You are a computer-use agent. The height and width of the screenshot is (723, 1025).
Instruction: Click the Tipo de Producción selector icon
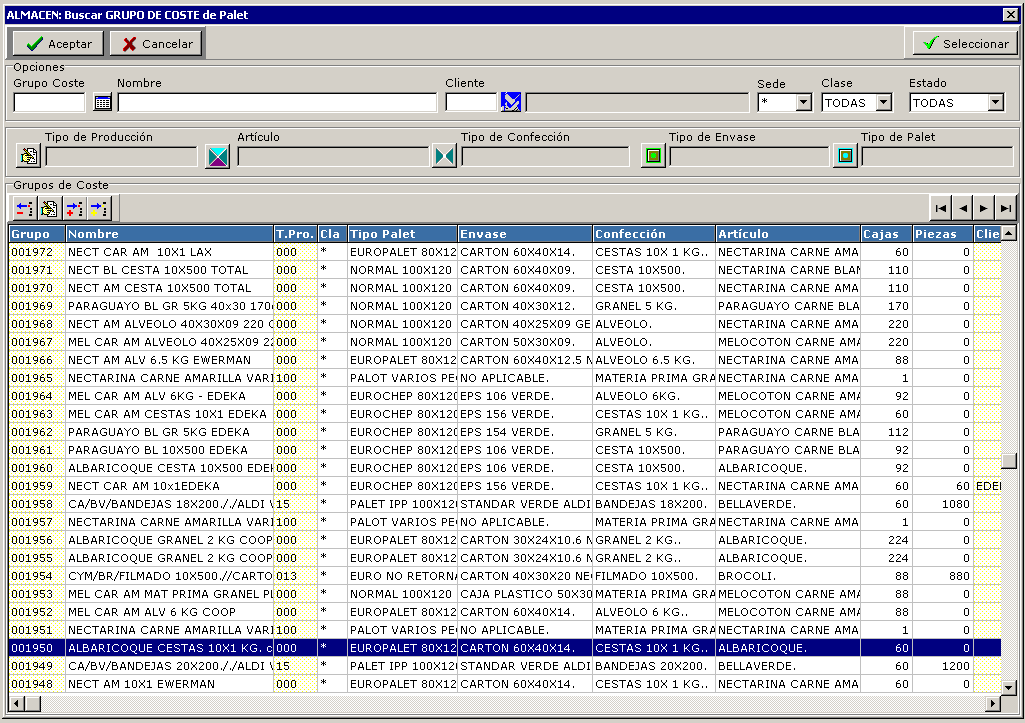[28, 156]
